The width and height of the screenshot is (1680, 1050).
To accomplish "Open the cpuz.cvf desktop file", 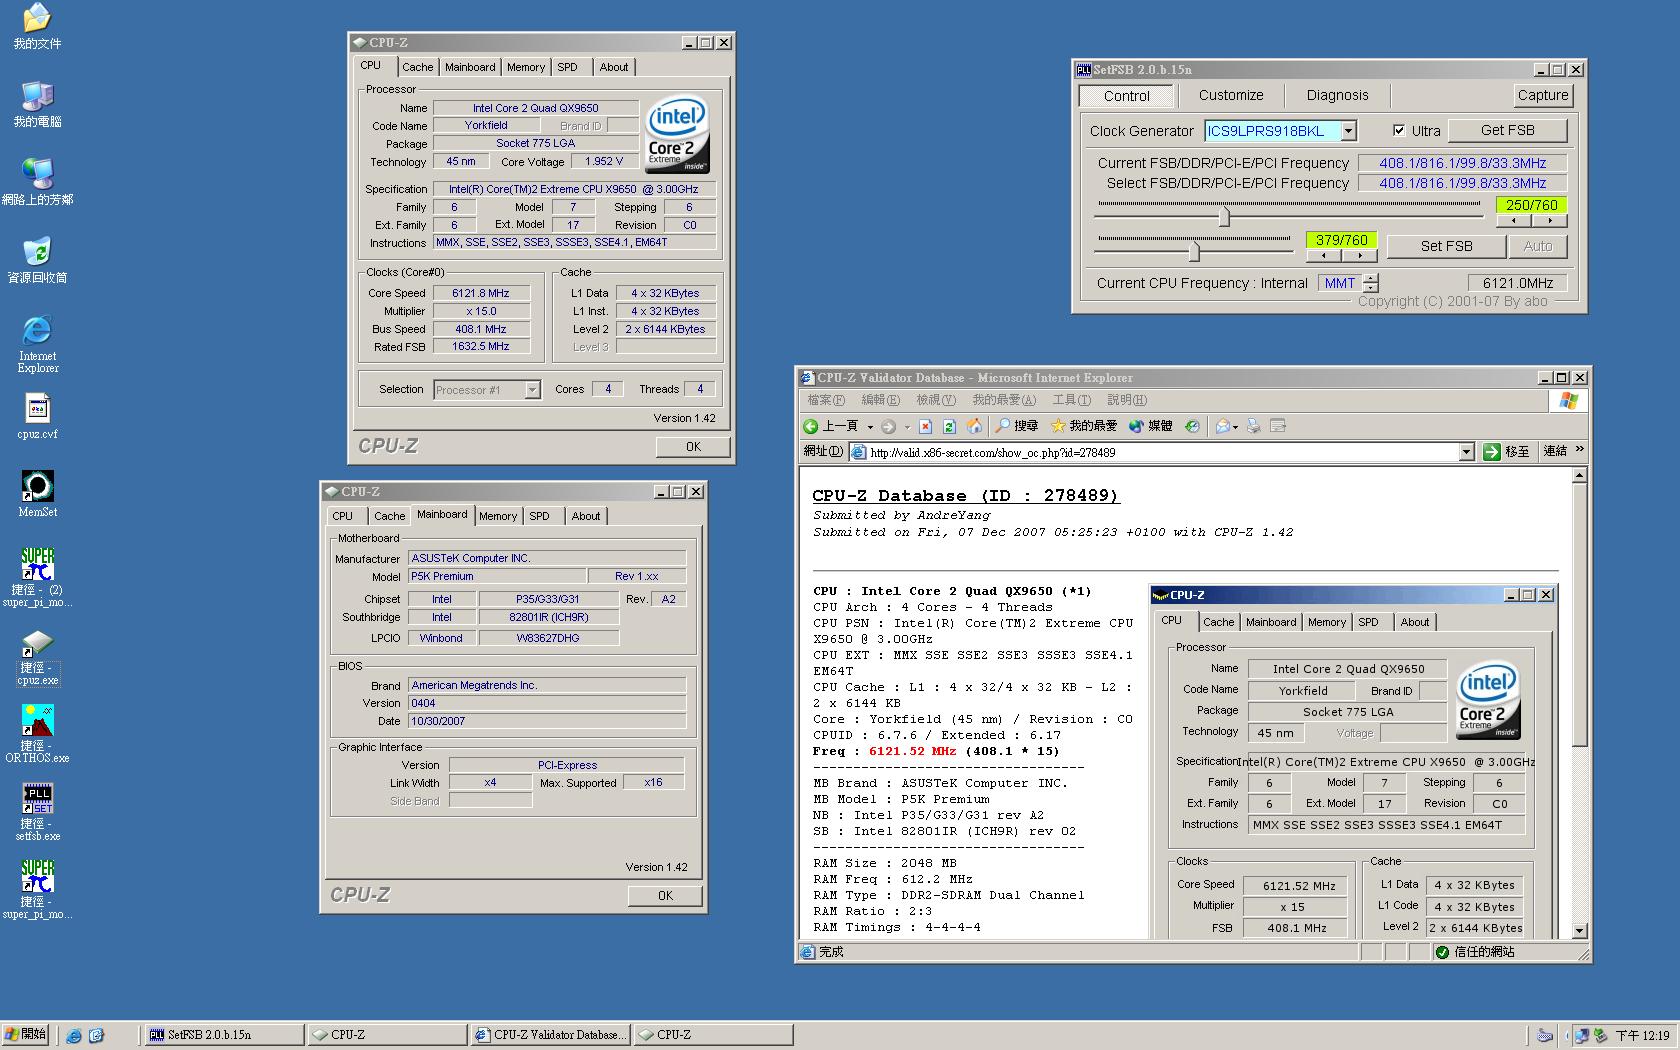I will point(37,416).
